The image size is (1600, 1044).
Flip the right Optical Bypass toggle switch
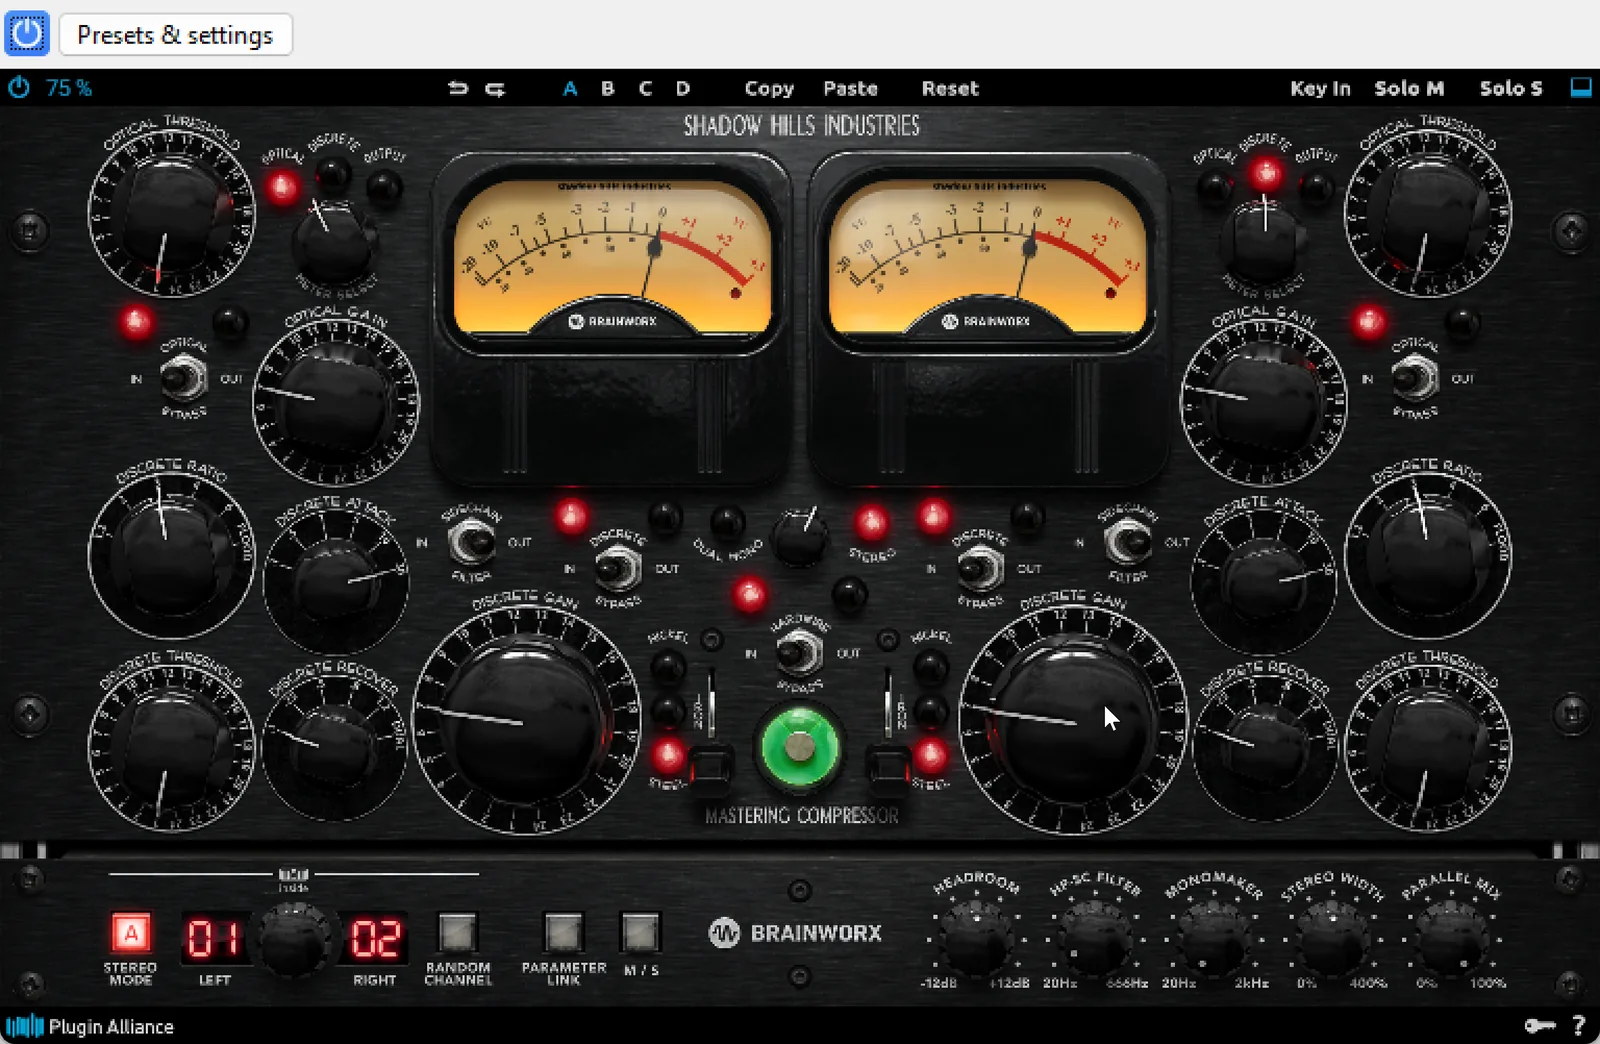point(1414,379)
